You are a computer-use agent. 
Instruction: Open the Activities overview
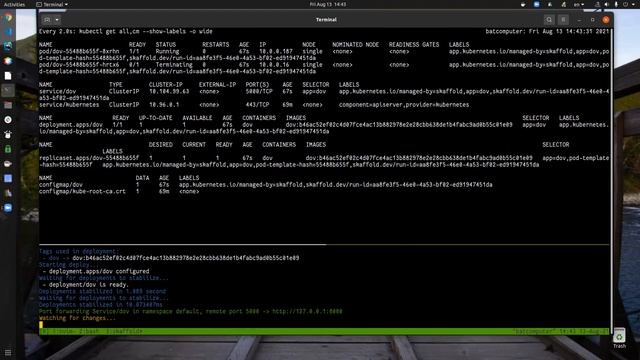(14, 4)
